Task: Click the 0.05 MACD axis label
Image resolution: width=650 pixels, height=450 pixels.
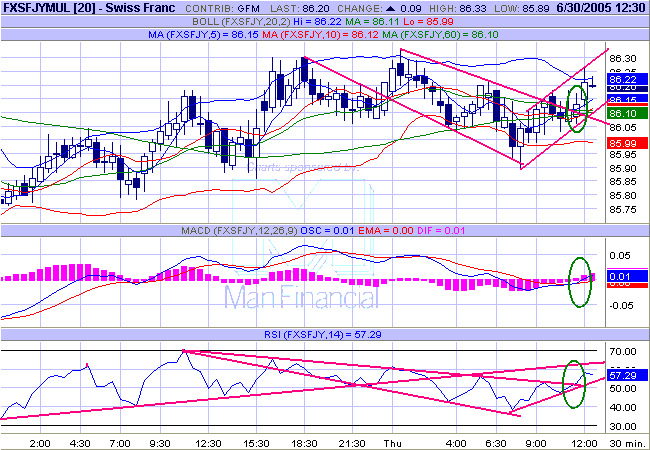Action: [x=619, y=255]
